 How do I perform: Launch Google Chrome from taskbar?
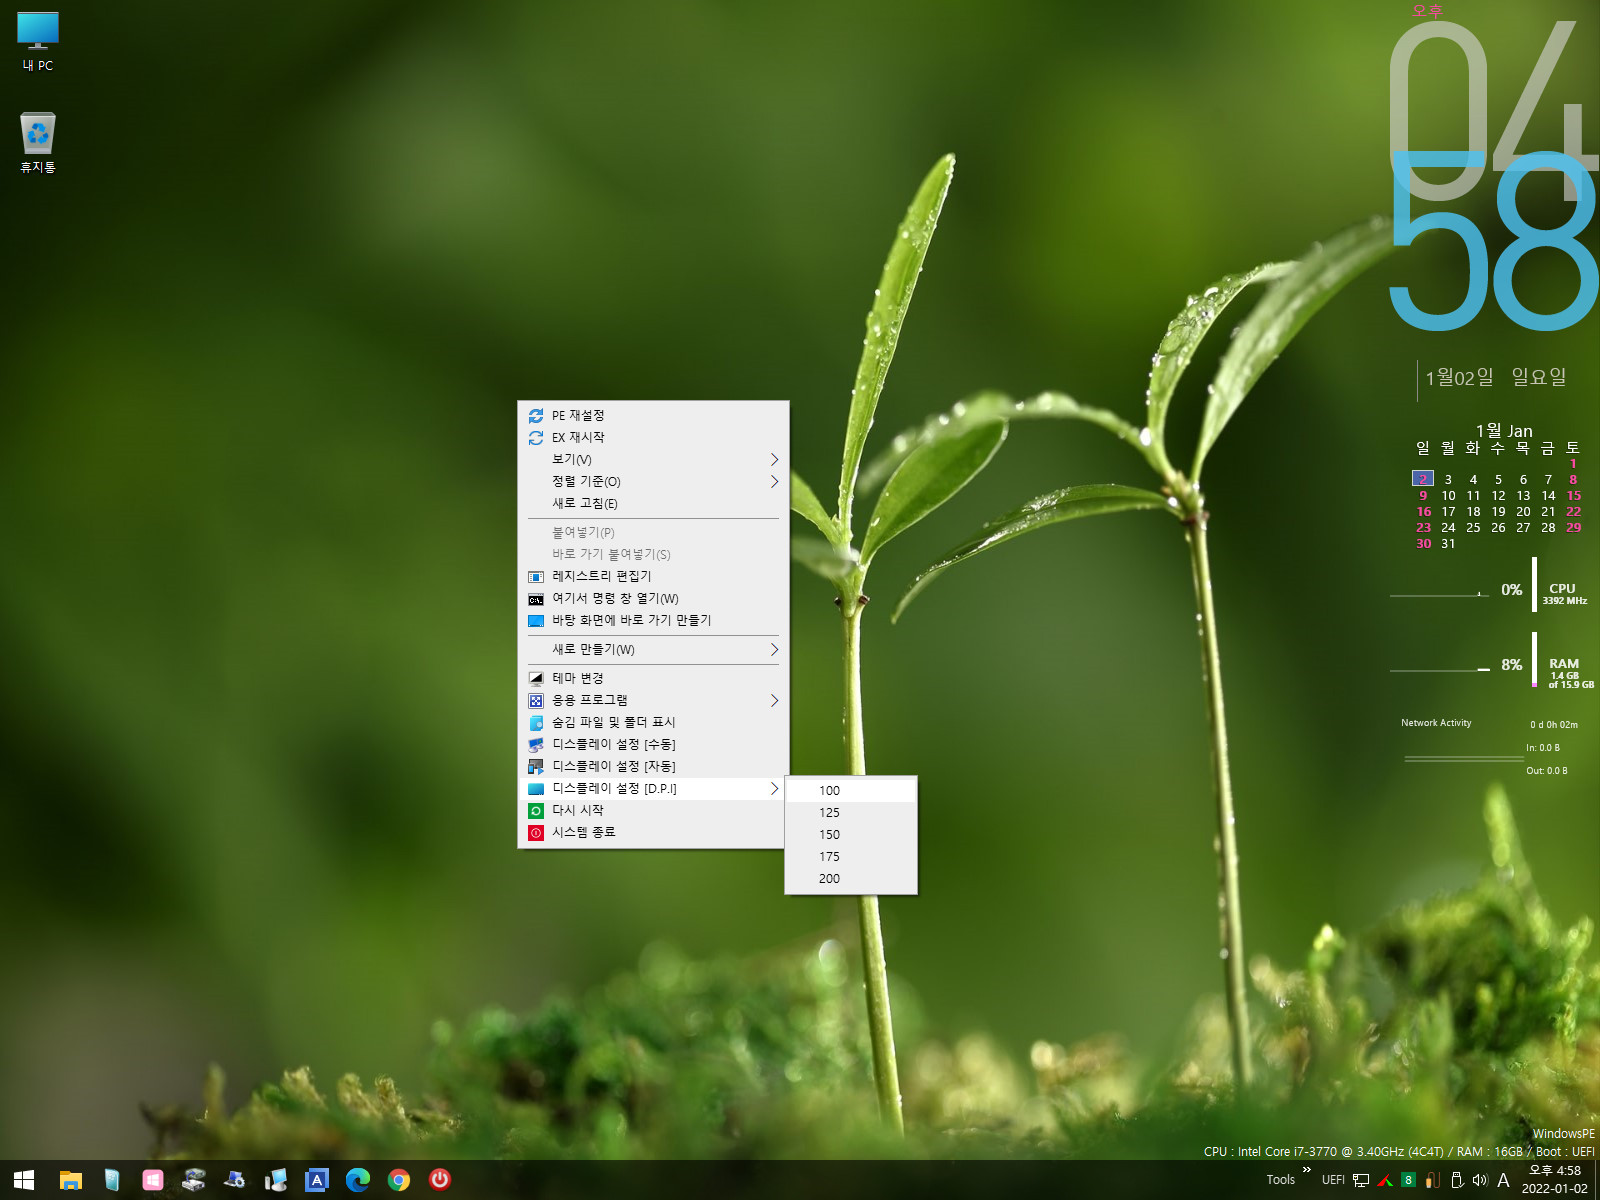pyautogui.click(x=399, y=1180)
